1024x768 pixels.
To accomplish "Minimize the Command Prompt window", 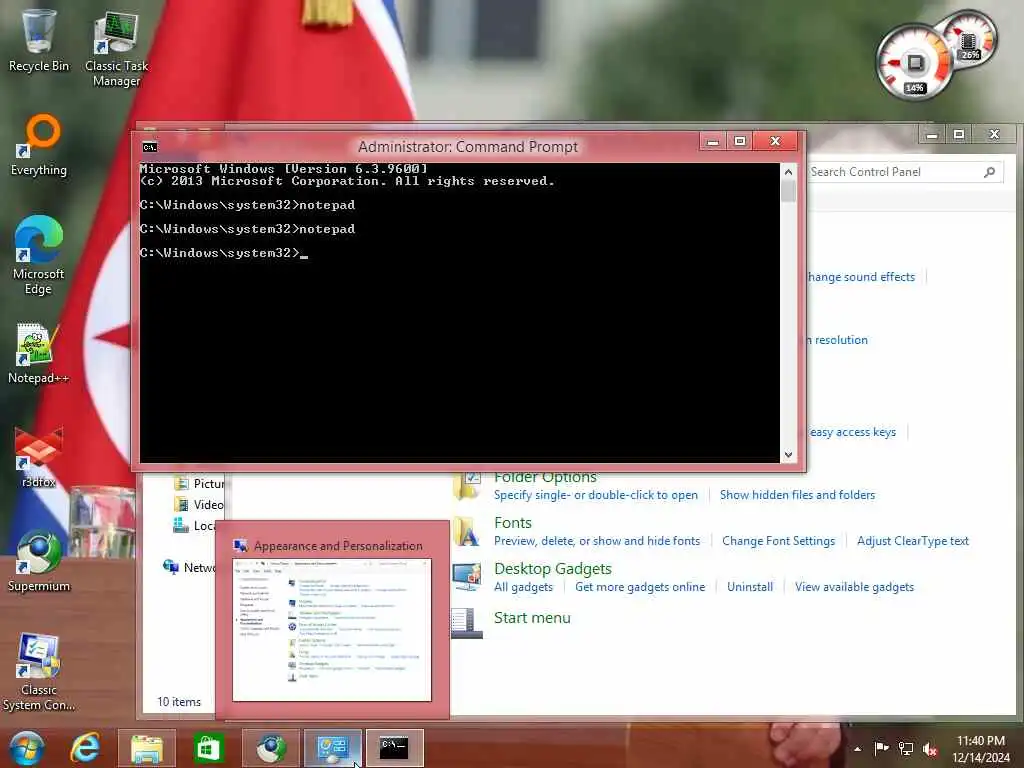I will [712, 141].
